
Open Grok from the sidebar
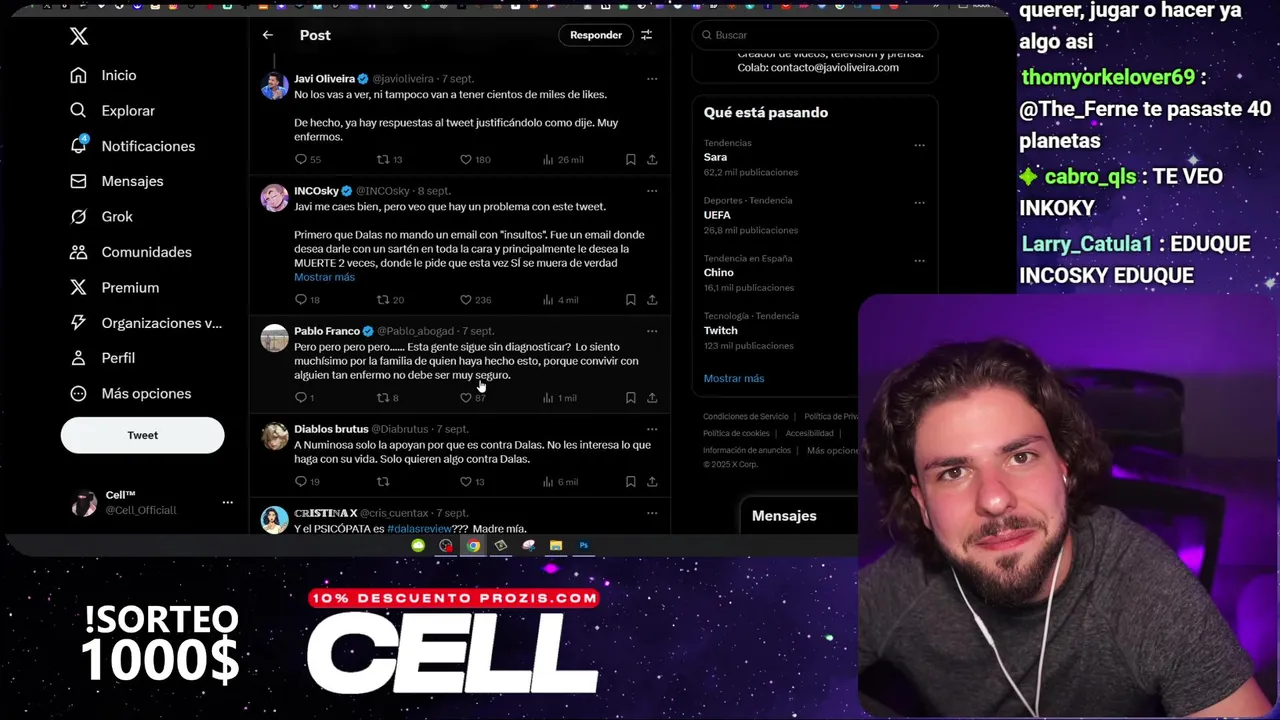pyautogui.click(x=101, y=217)
